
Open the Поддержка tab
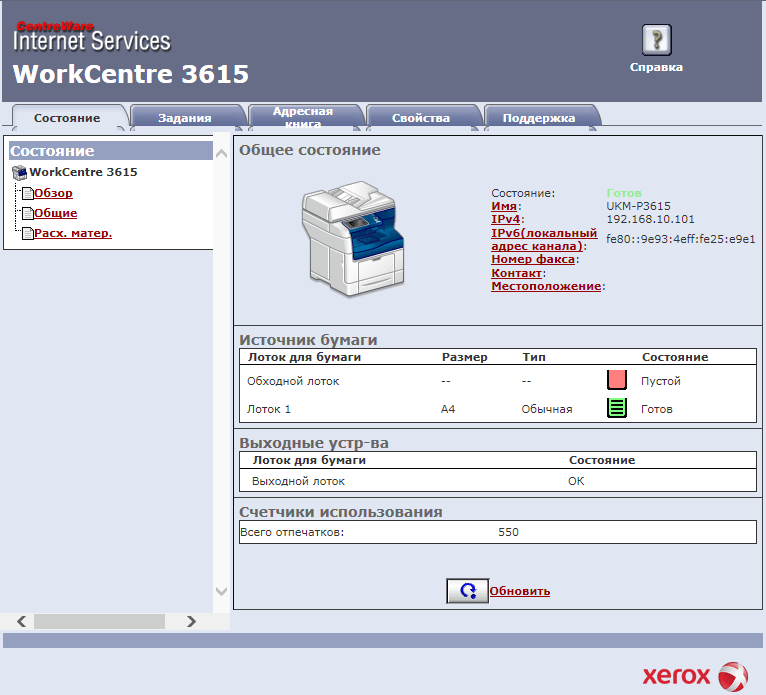539,118
